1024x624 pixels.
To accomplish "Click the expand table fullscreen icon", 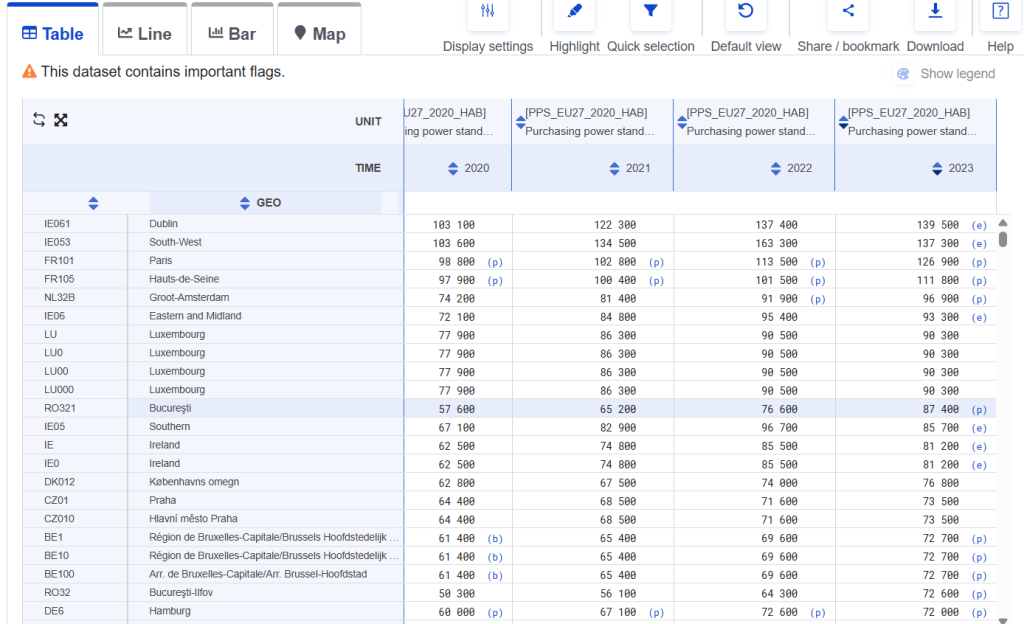I will click(61, 120).
